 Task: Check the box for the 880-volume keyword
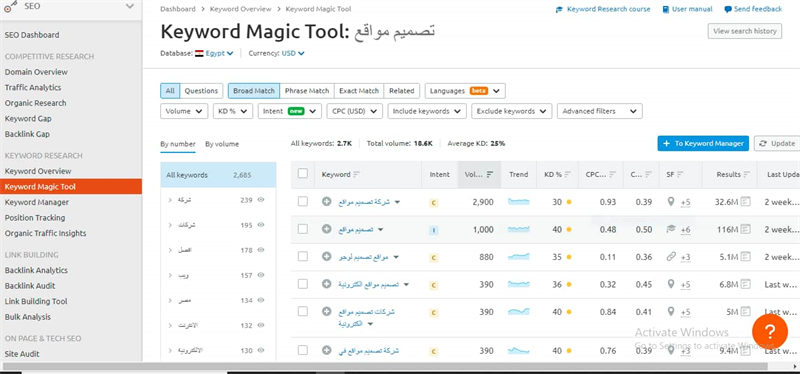(303, 257)
